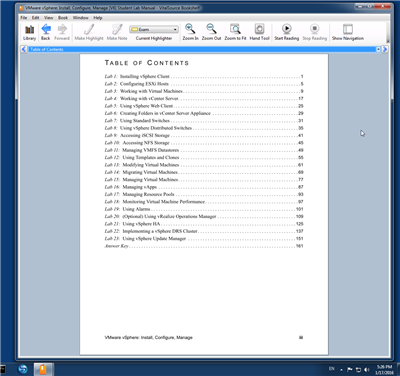This screenshot has width=400, height=376.
Task: Go to next page arrow
Action: click(385, 49)
